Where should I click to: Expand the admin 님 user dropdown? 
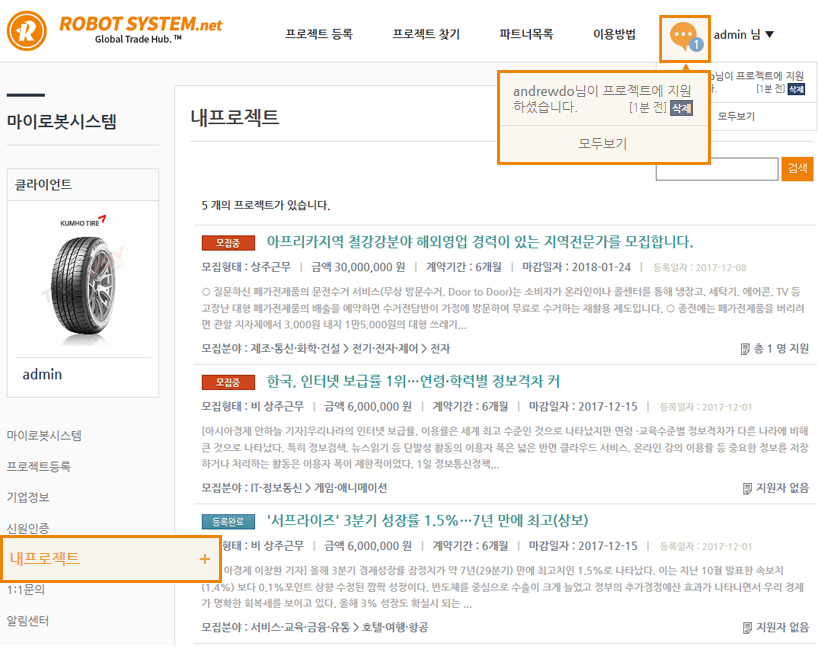pos(743,35)
